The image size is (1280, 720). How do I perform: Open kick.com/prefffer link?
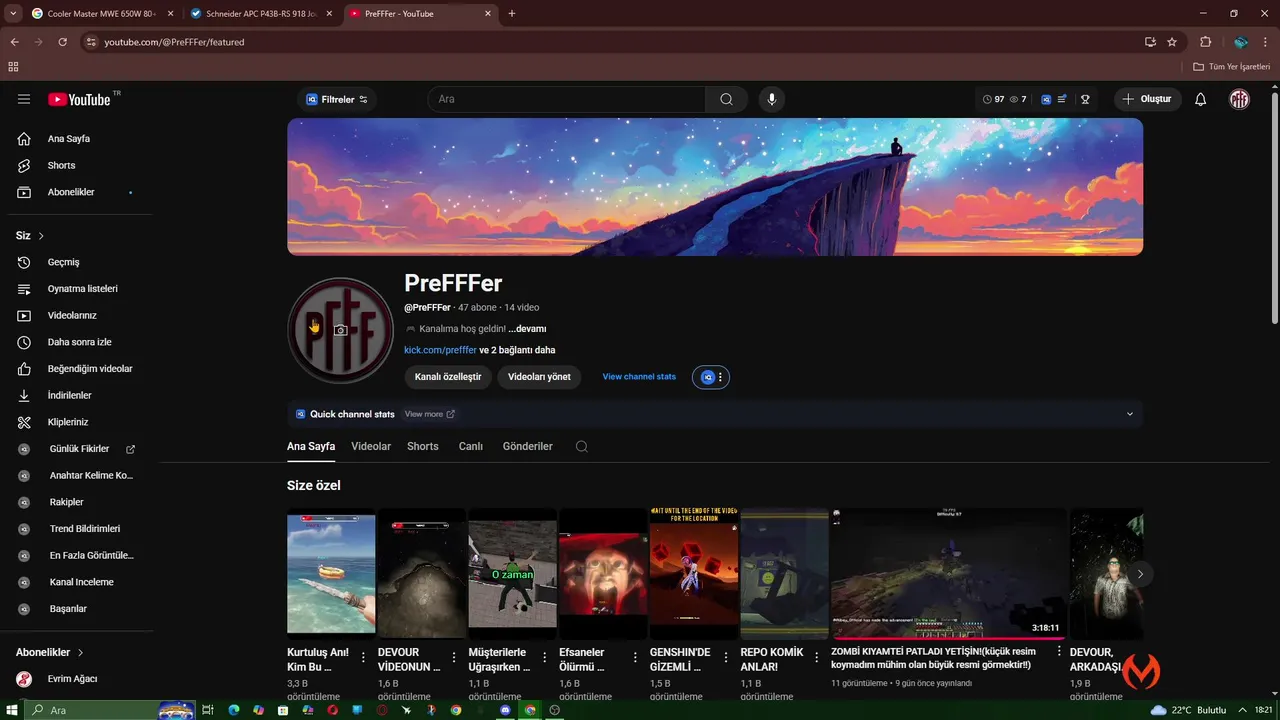[440, 350]
